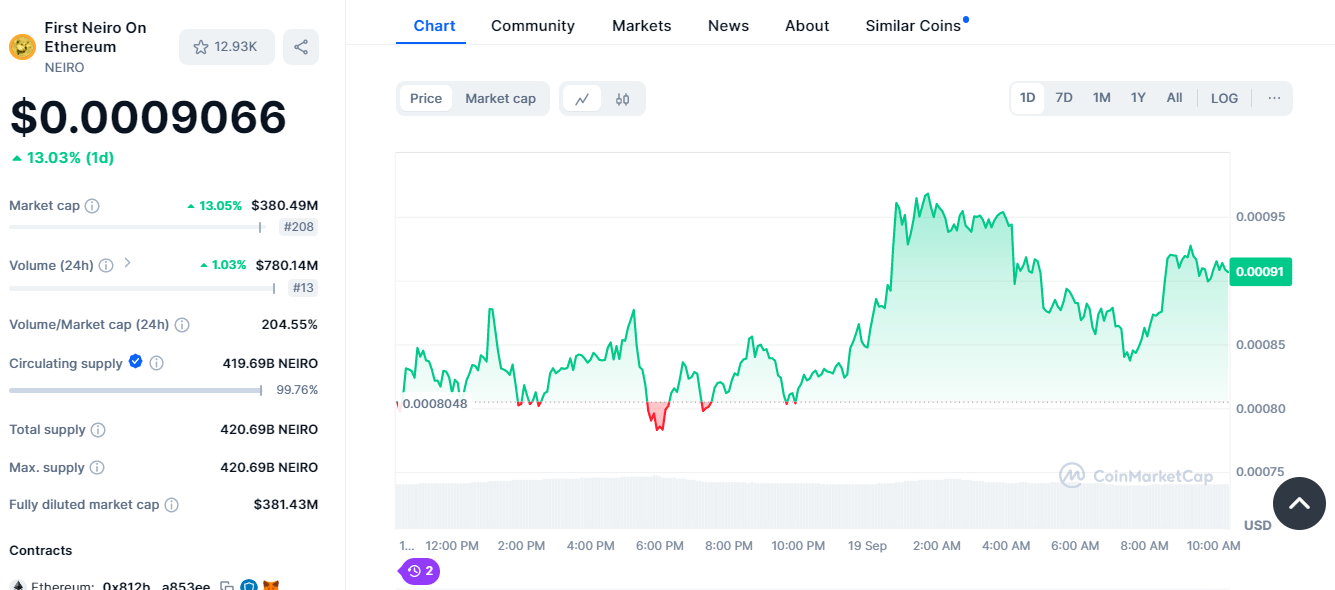The image size is (1335, 590).
Task: Go to the Markets tab
Action: point(642,26)
